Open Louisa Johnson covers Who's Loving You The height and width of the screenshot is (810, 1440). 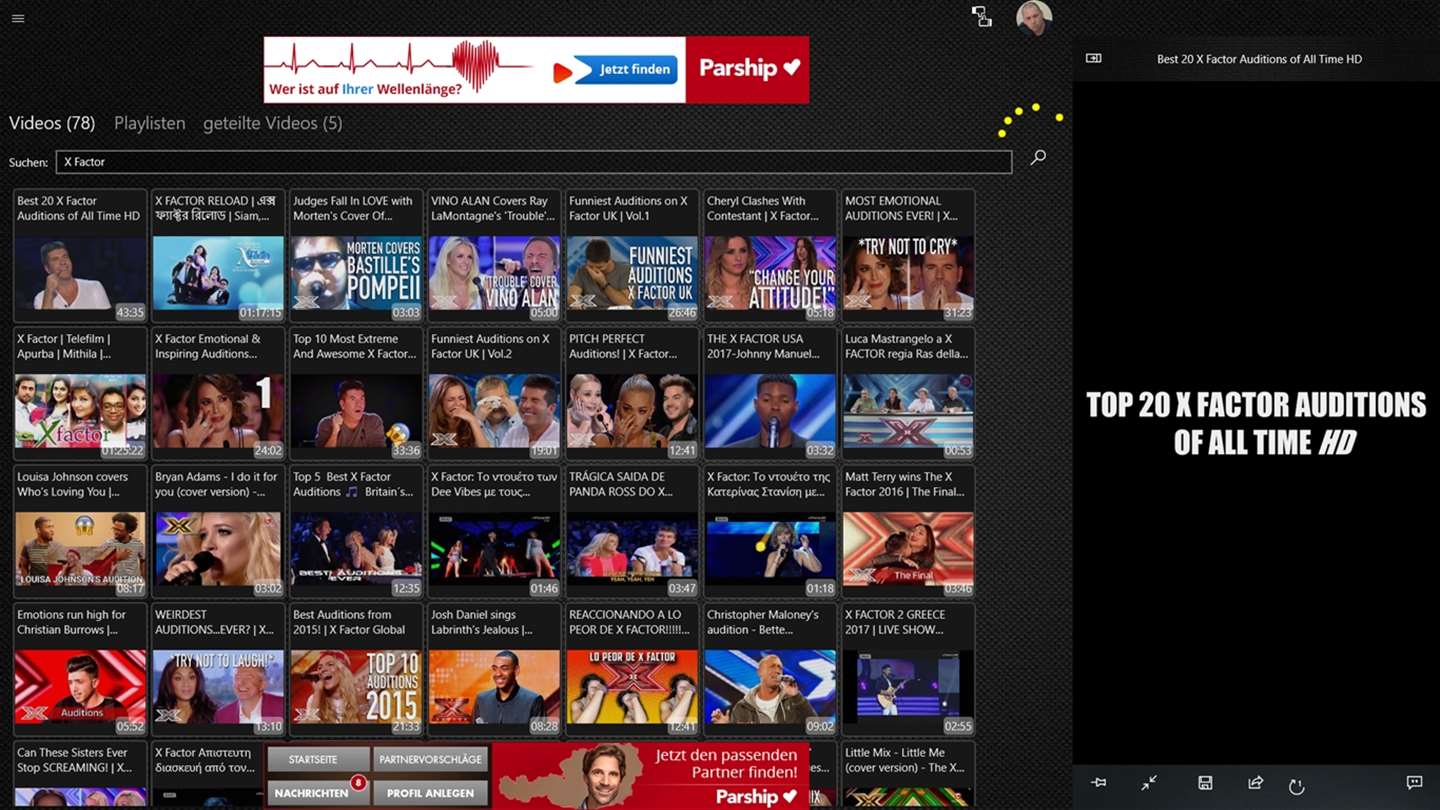80,531
